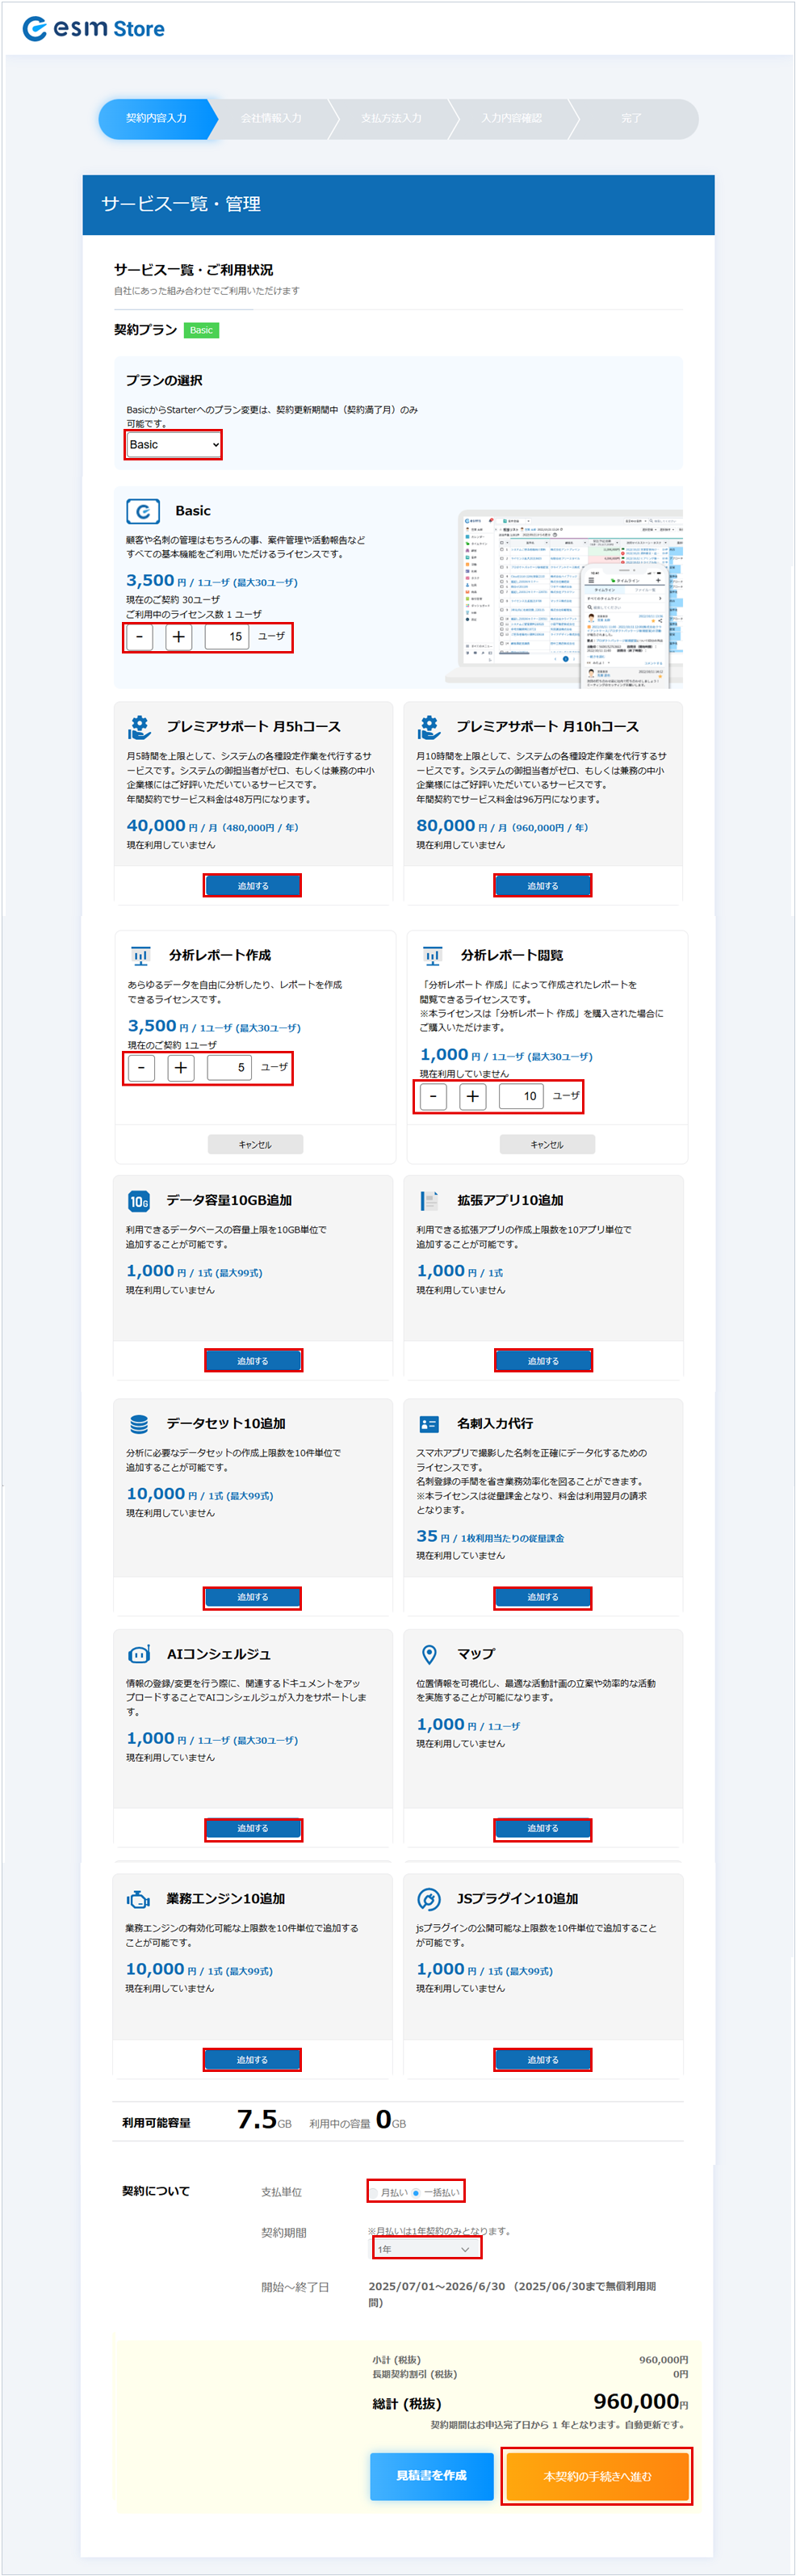Click the 40,000 円 / 月 price
This screenshot has height=2576, width=796.
(x=212, y=826)
